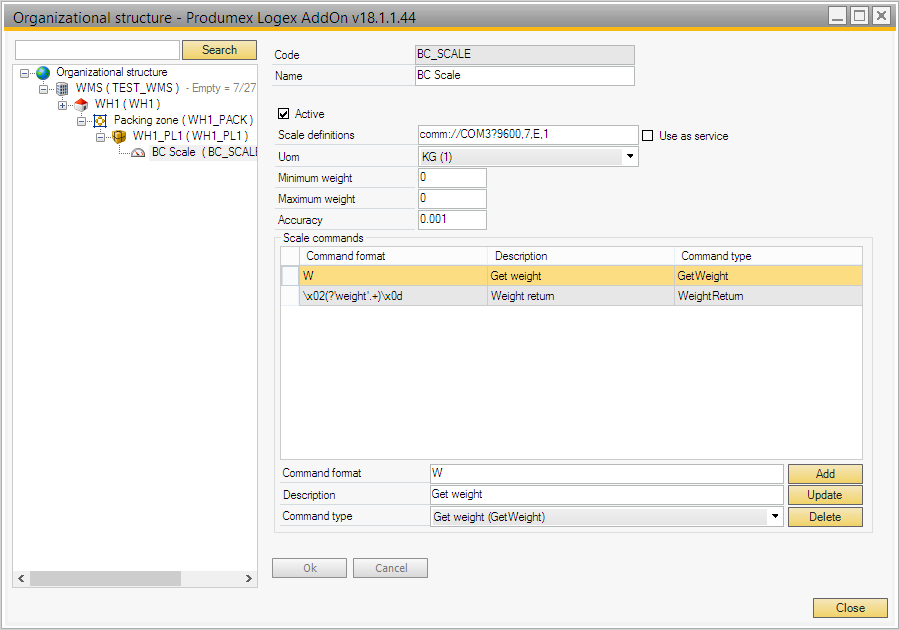
Task: Expand the WH1 warehouse tree node
Action: click(x=62, y=105)
